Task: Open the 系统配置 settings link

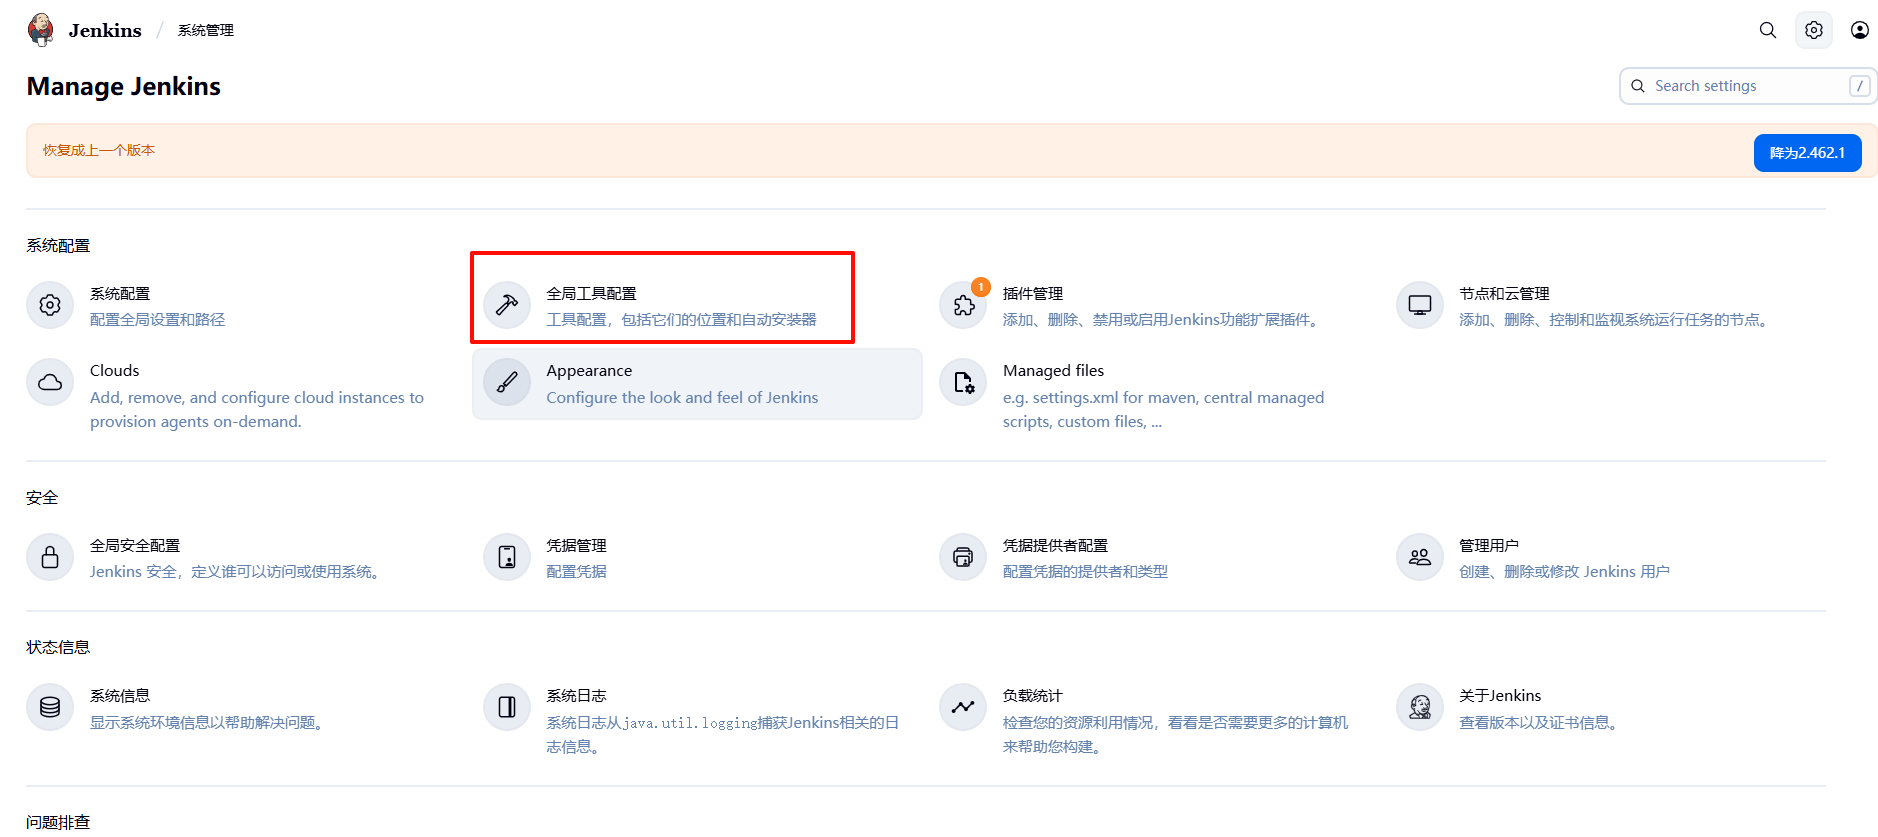Action: 120,293
